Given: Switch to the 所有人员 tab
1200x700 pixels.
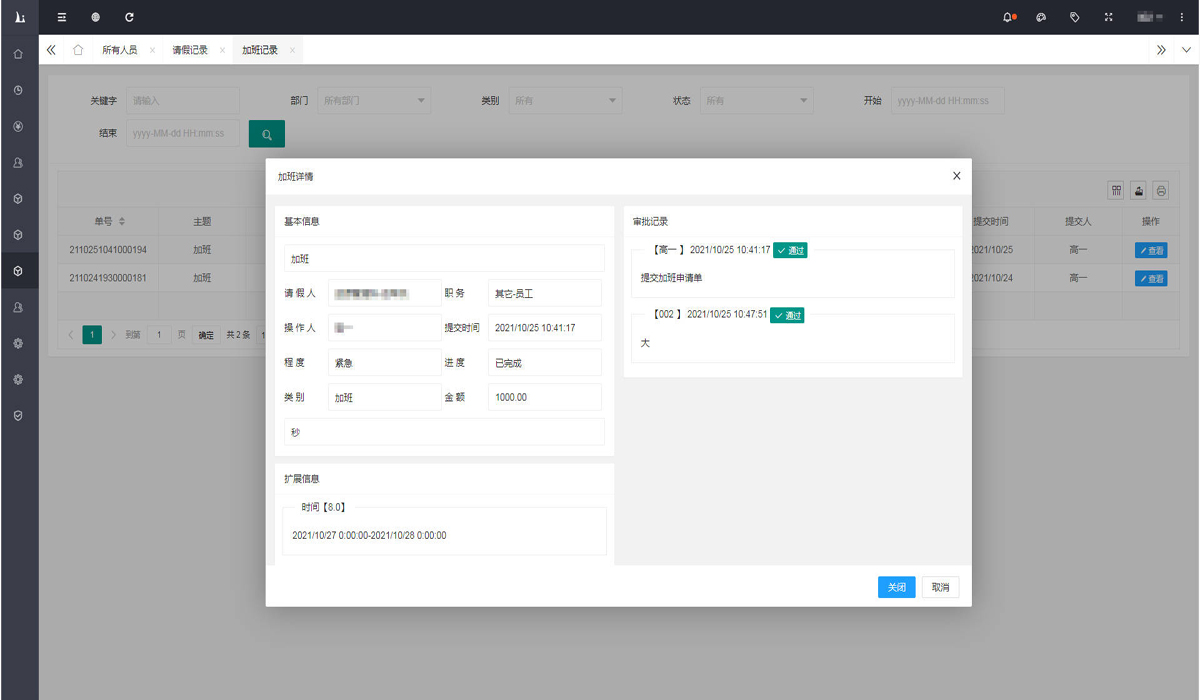Looking at the screenshot, I should [x=120, y=50].
